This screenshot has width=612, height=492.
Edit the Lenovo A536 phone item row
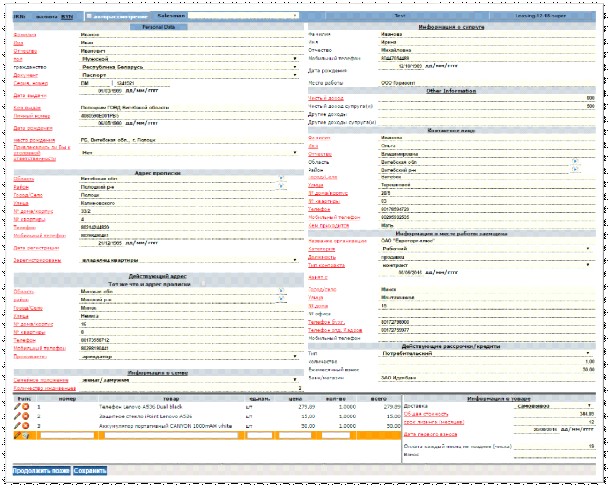tap(17, 407)
